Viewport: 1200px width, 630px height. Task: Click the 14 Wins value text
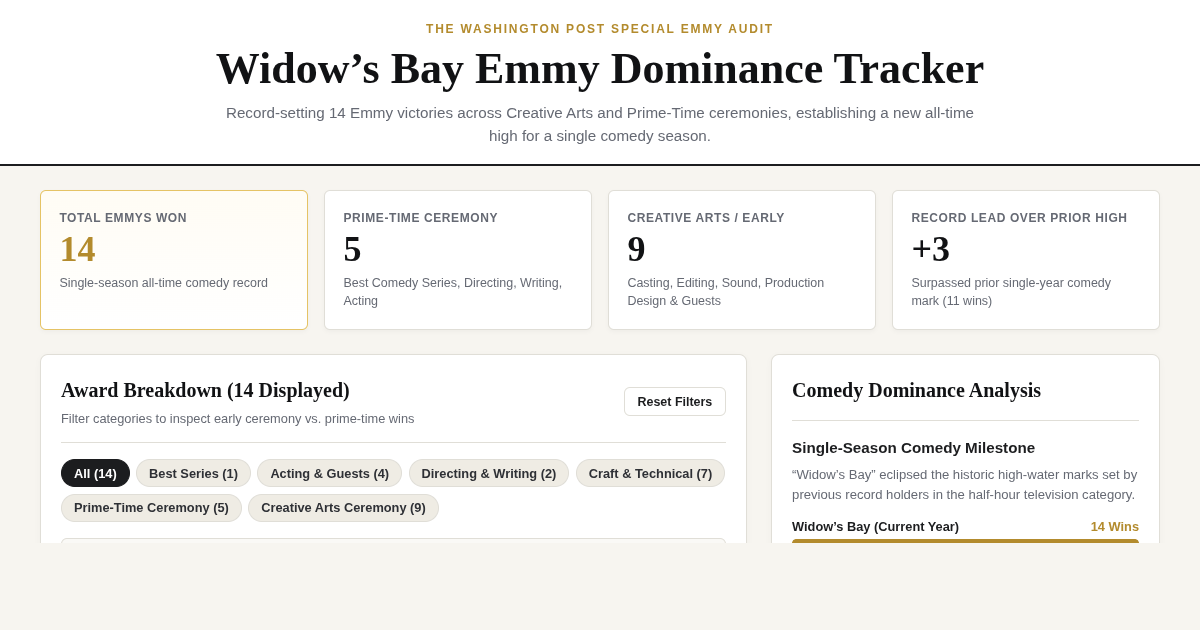click(x=1114, y=526)
